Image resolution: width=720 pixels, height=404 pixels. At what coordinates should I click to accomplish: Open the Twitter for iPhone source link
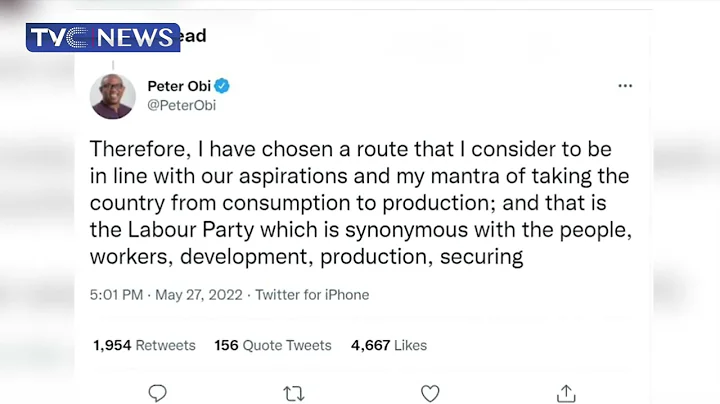[x=312, y=295]
